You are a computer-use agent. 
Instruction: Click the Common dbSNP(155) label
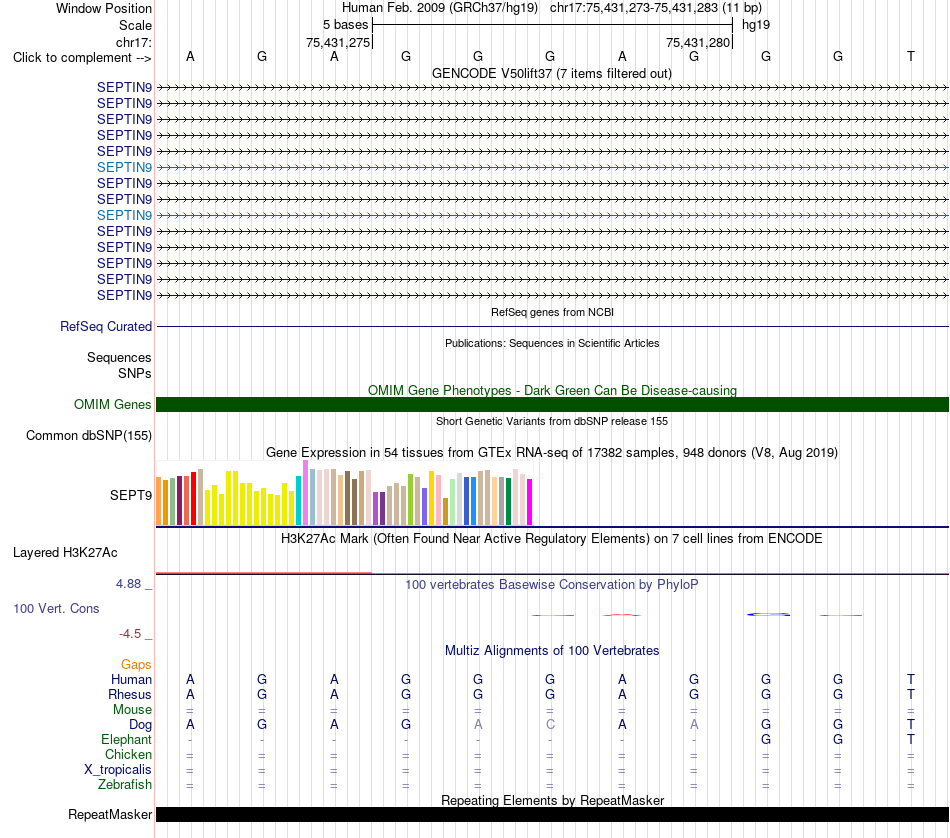88,436
